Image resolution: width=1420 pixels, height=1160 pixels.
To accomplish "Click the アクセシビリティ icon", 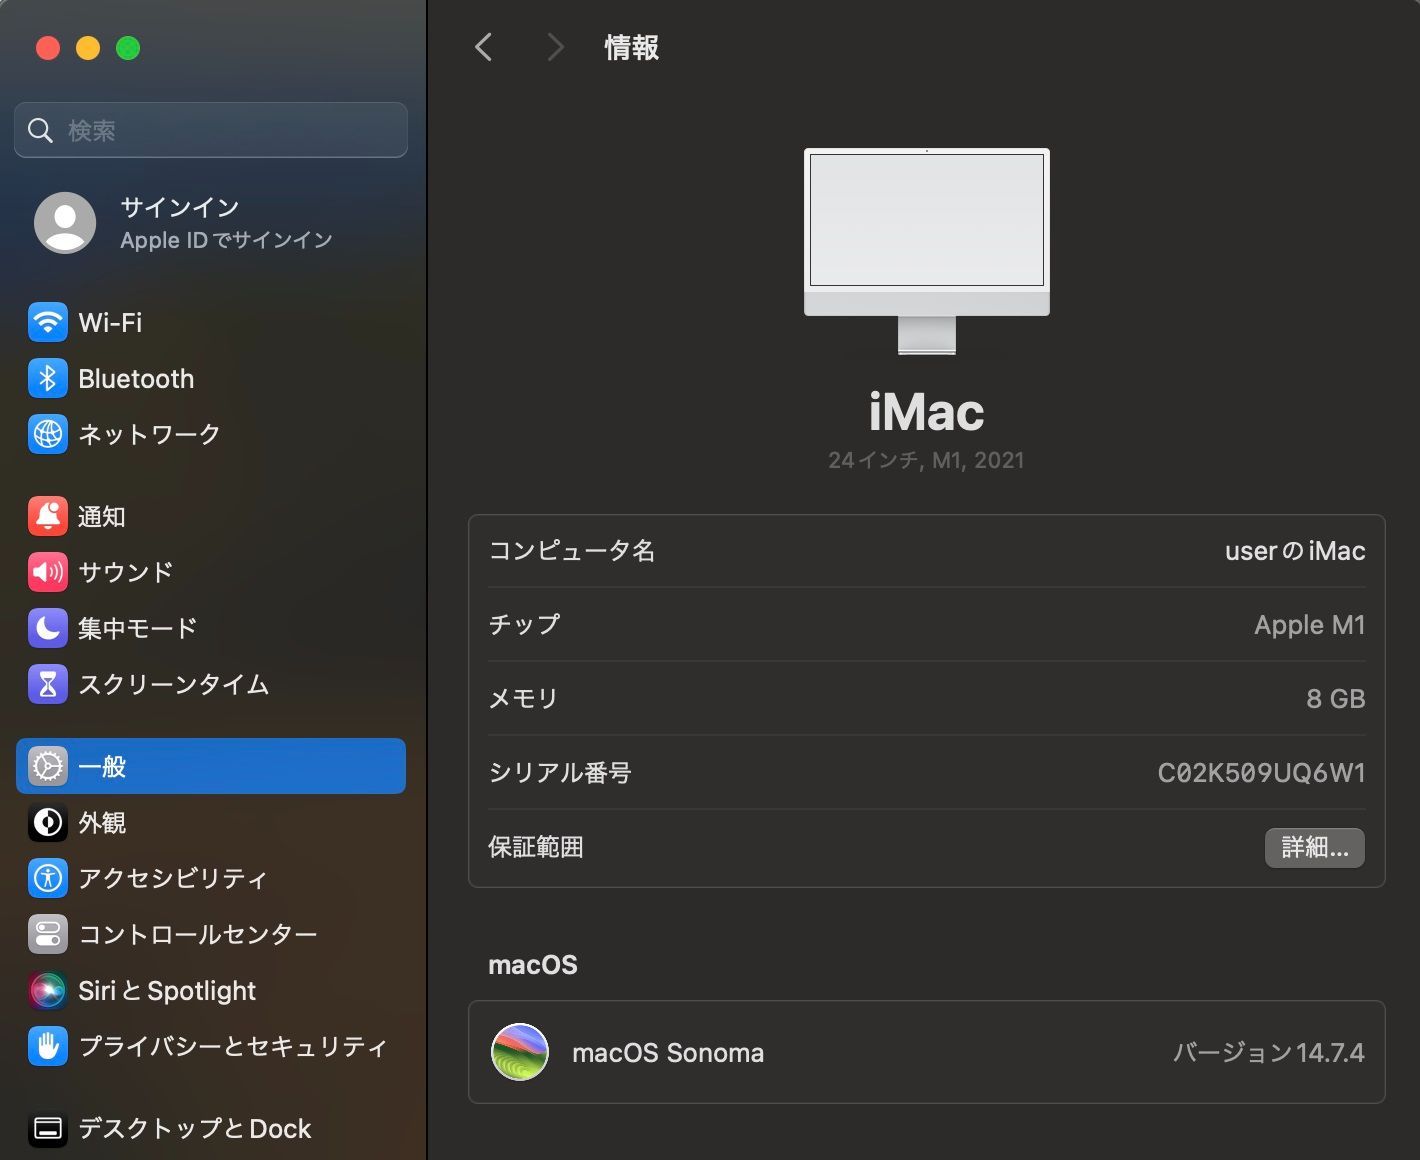I will click(48, 878).
